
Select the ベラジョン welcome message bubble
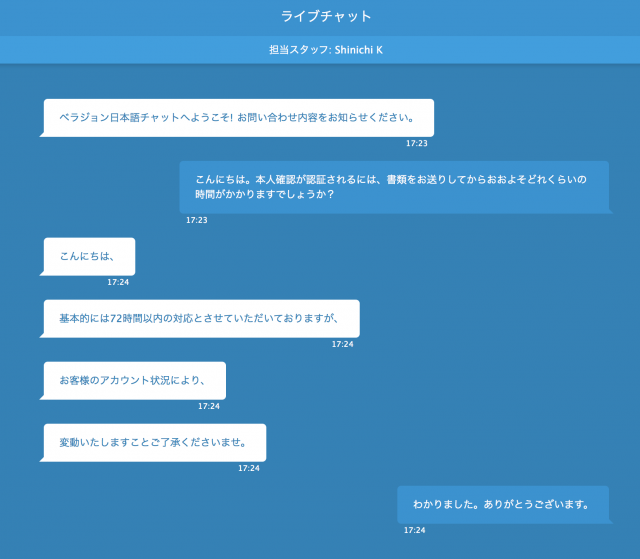point(238,117)
